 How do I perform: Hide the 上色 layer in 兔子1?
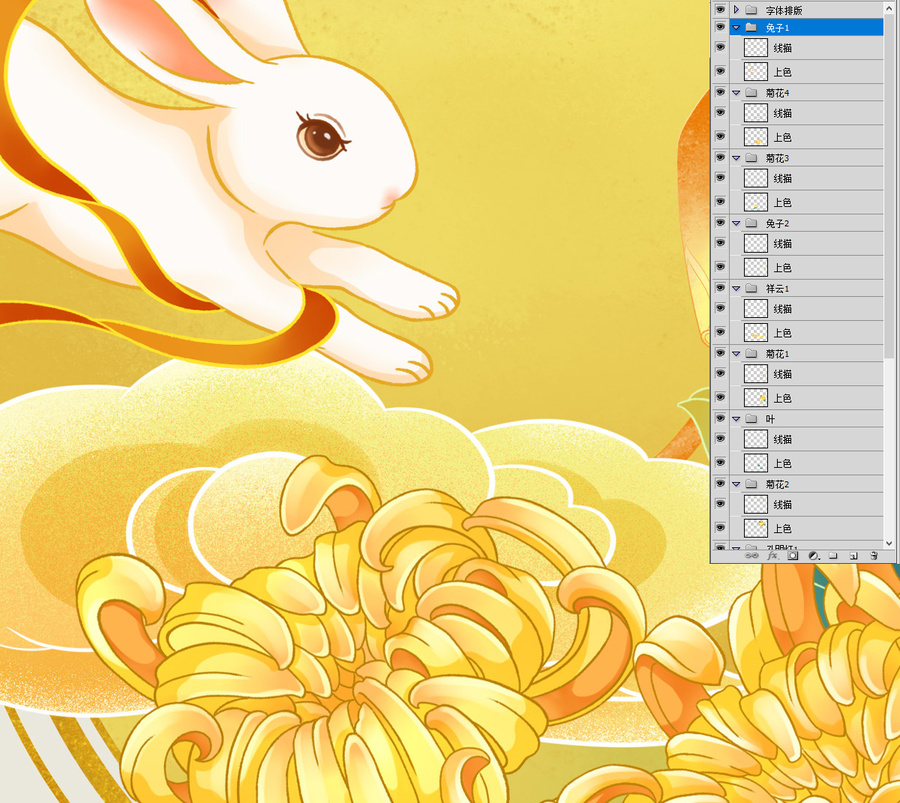point(720,71)
